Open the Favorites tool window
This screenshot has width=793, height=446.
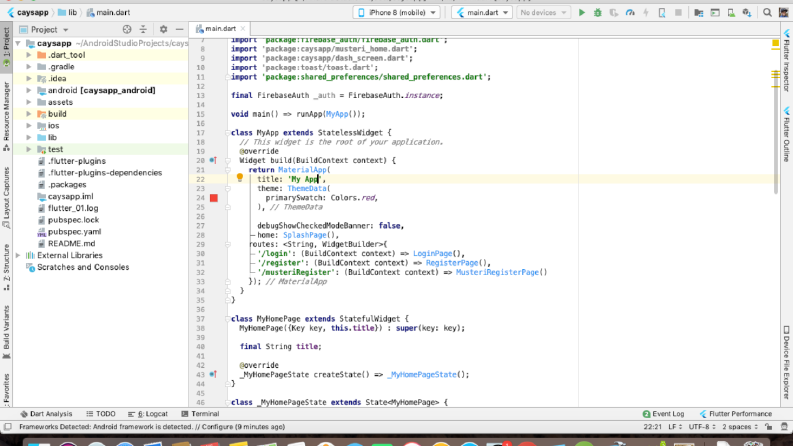tap(6, 389)
